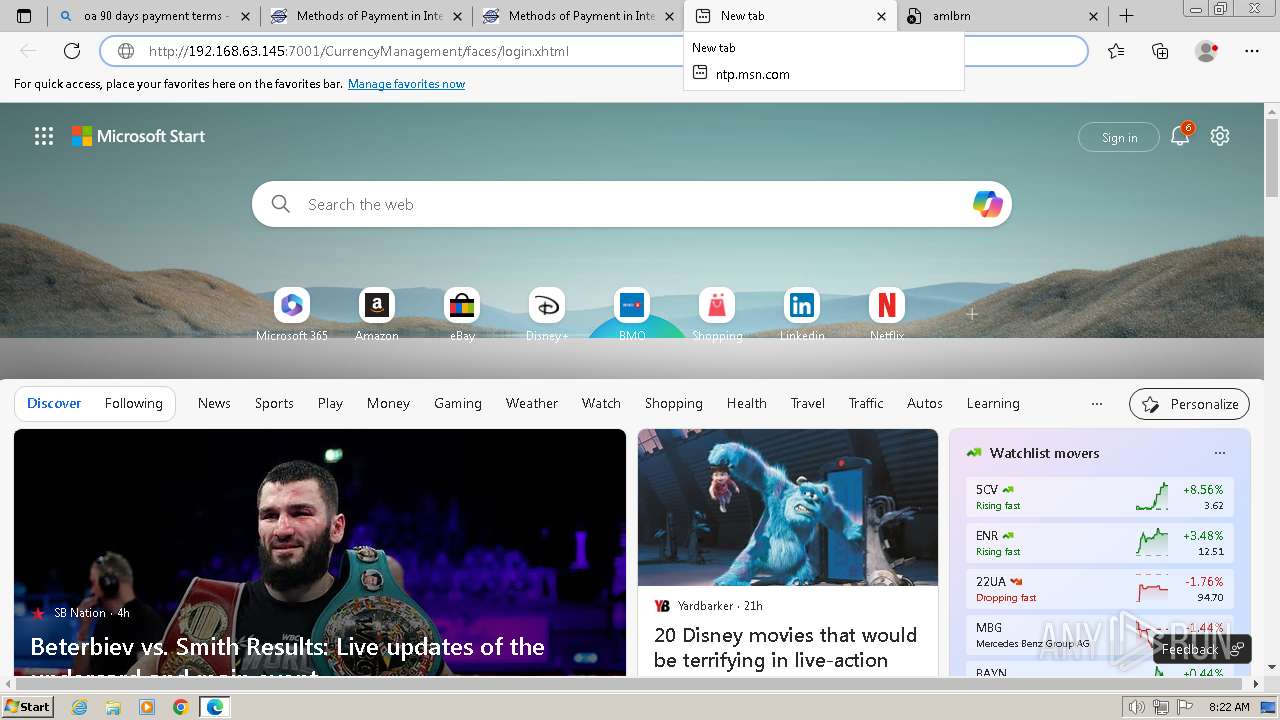Image resolution: width=1280 pixels, height=720 pixels.
Task: Open the Gaming category
Action: coord(458,403)
